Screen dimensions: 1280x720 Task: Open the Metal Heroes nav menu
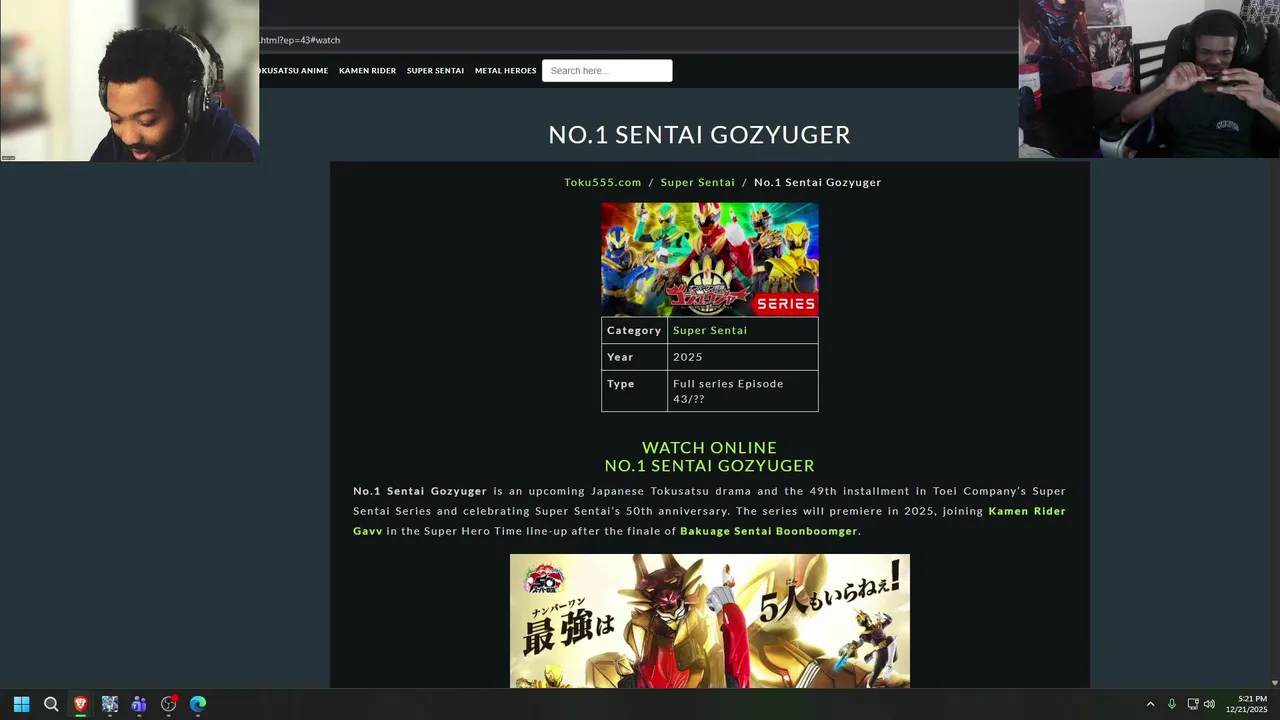pyautogui.click(x=505, y=71)
